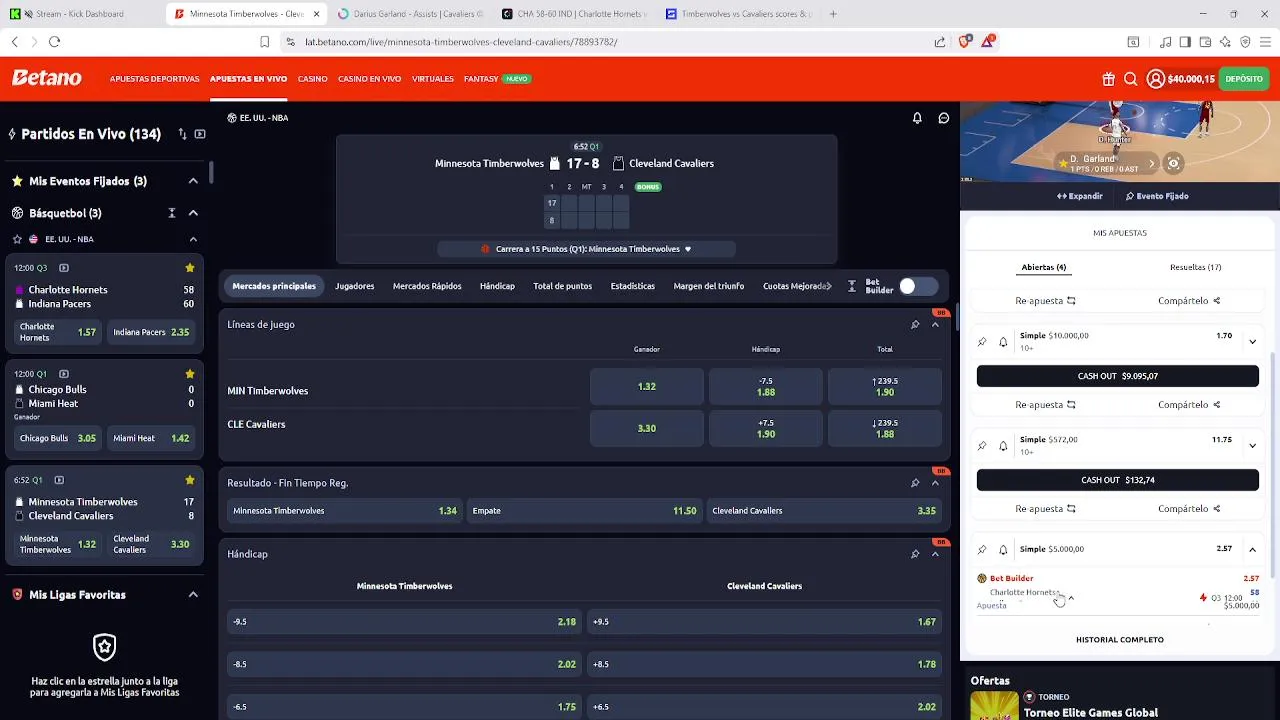1280x720 pixels.
Task: Open the Carrera a 15 Puntos (Q1) dropdown
Action: 587,249
